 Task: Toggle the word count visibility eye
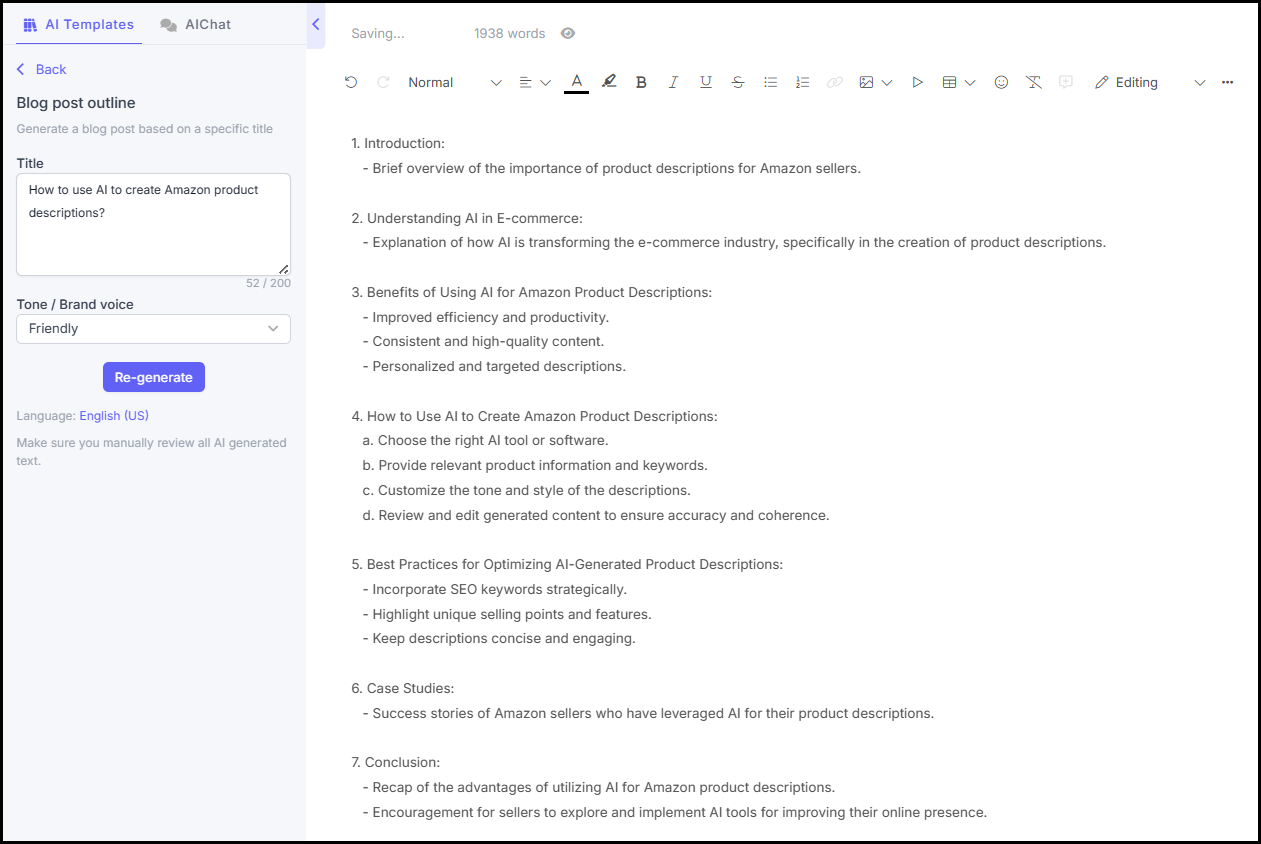point(568,33)
